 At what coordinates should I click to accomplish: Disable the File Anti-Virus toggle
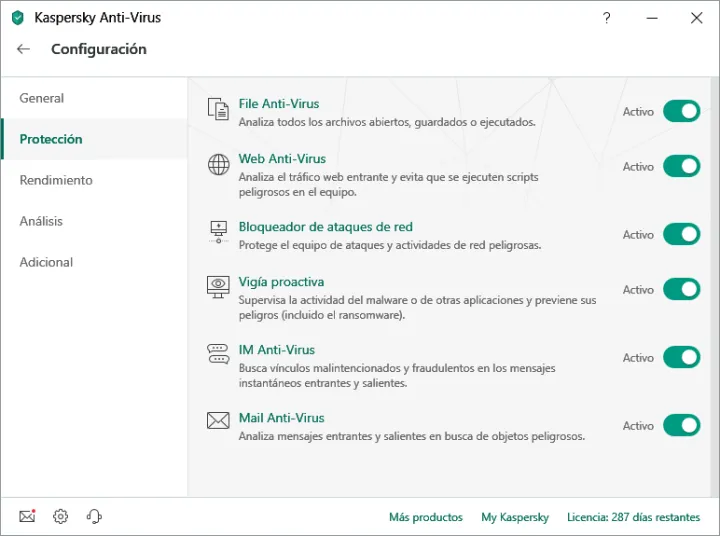pos(681,111)
